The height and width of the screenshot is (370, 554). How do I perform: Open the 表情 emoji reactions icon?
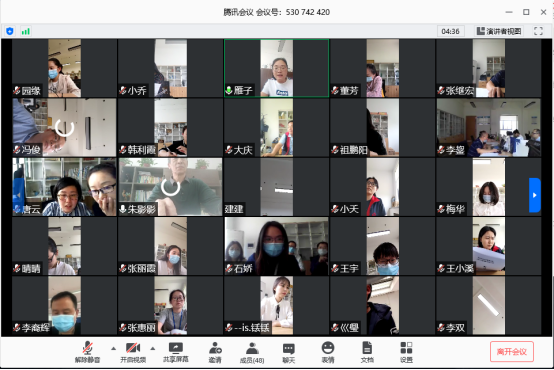tap(328, 352)
